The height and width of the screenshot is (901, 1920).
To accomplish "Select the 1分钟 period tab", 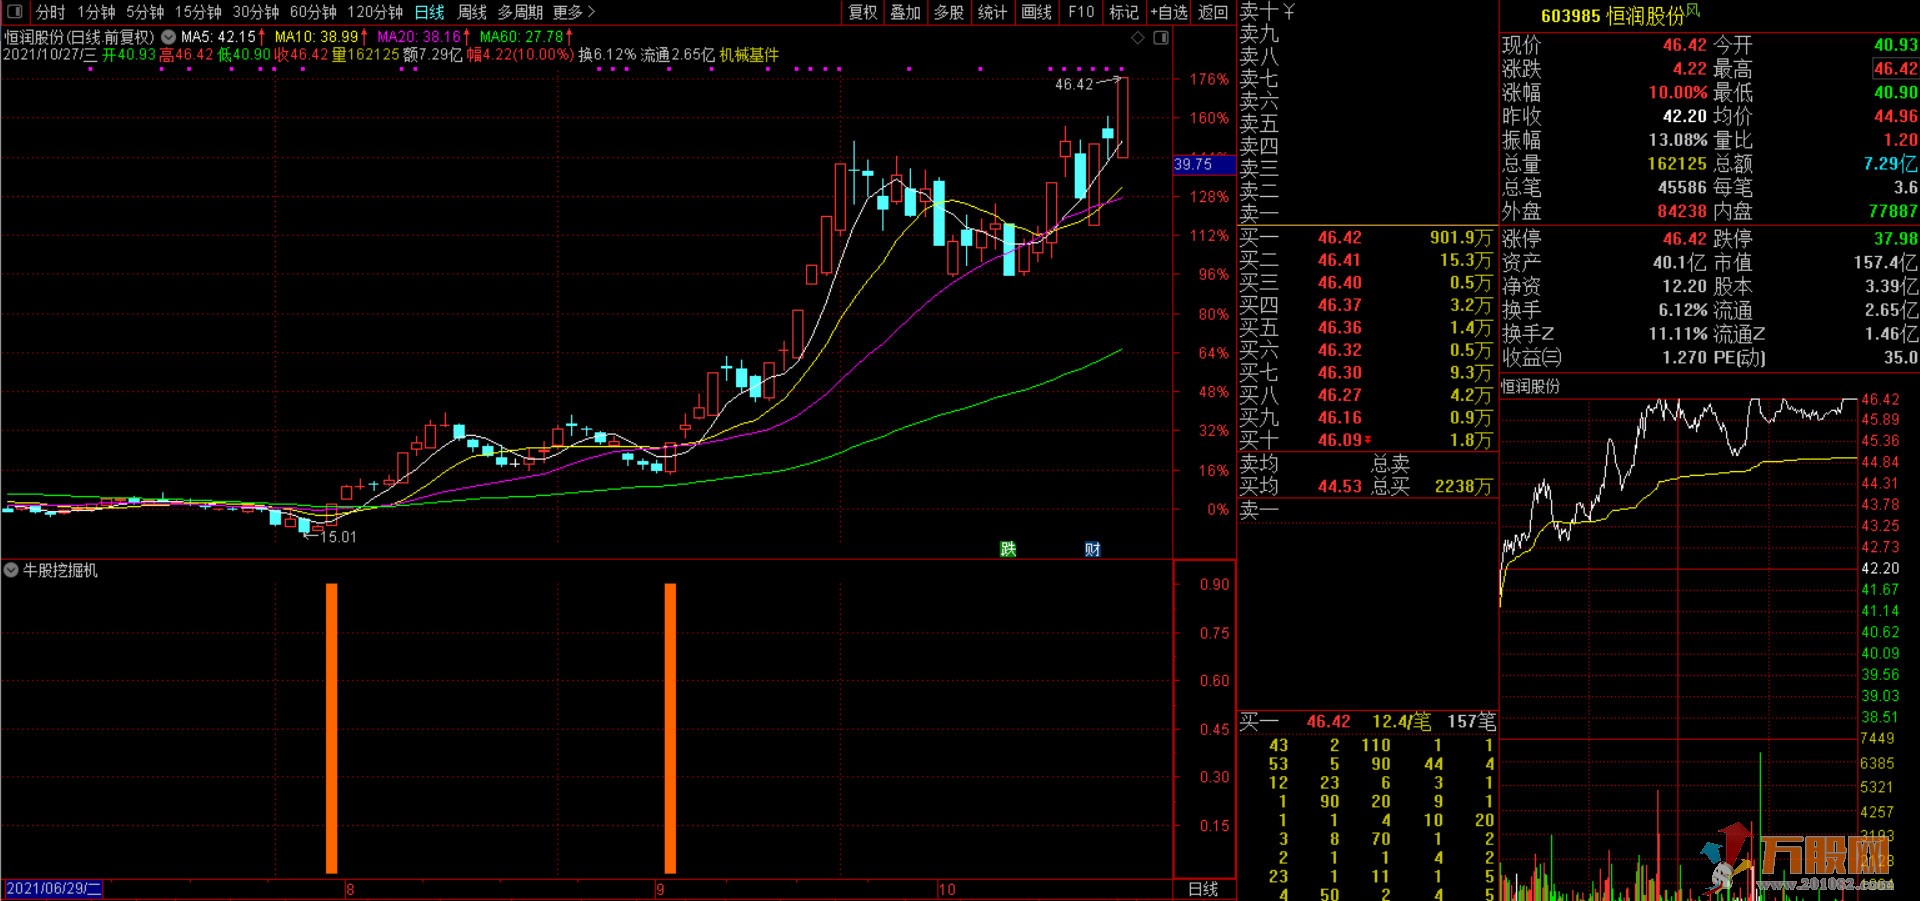I will pos(96,12).
